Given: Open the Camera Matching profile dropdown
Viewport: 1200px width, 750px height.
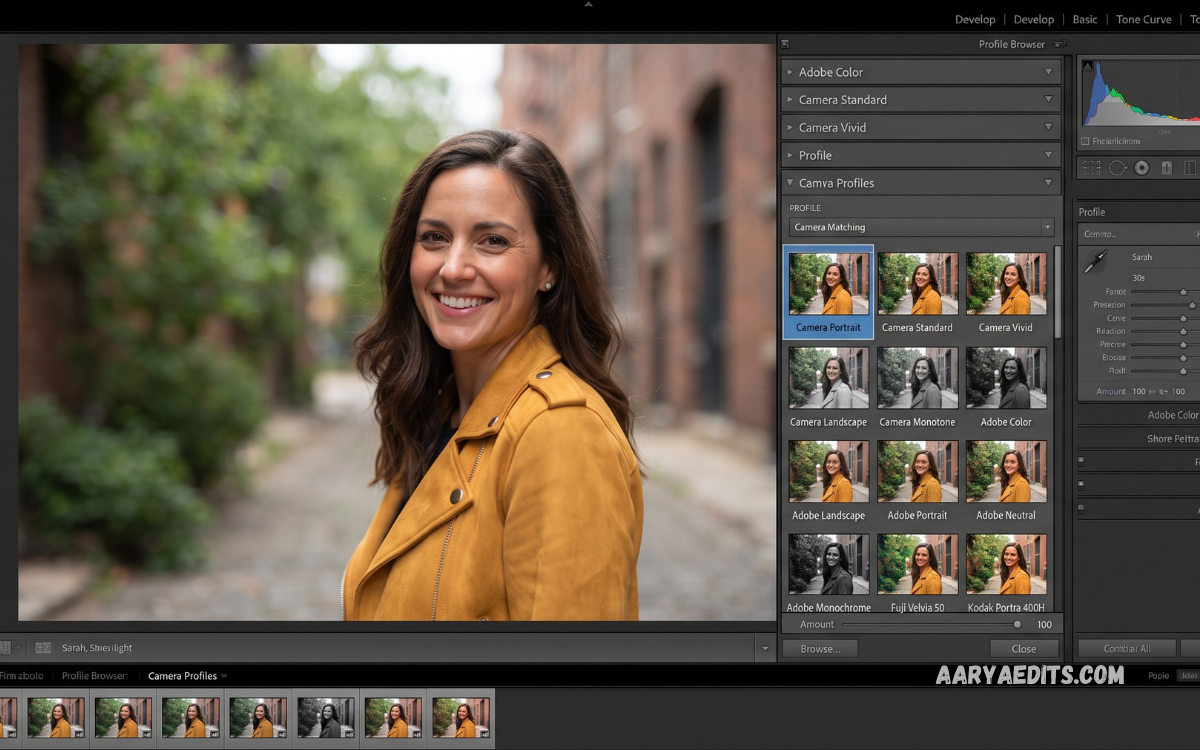Looking at the screenshot, I should point(921,227).
